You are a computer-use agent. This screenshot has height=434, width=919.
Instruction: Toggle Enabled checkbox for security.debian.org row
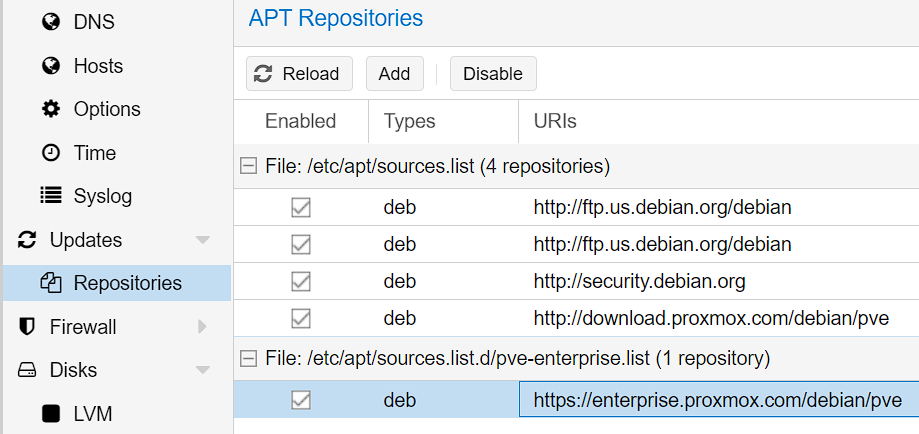pyautogui.click(x=301, y=282)
